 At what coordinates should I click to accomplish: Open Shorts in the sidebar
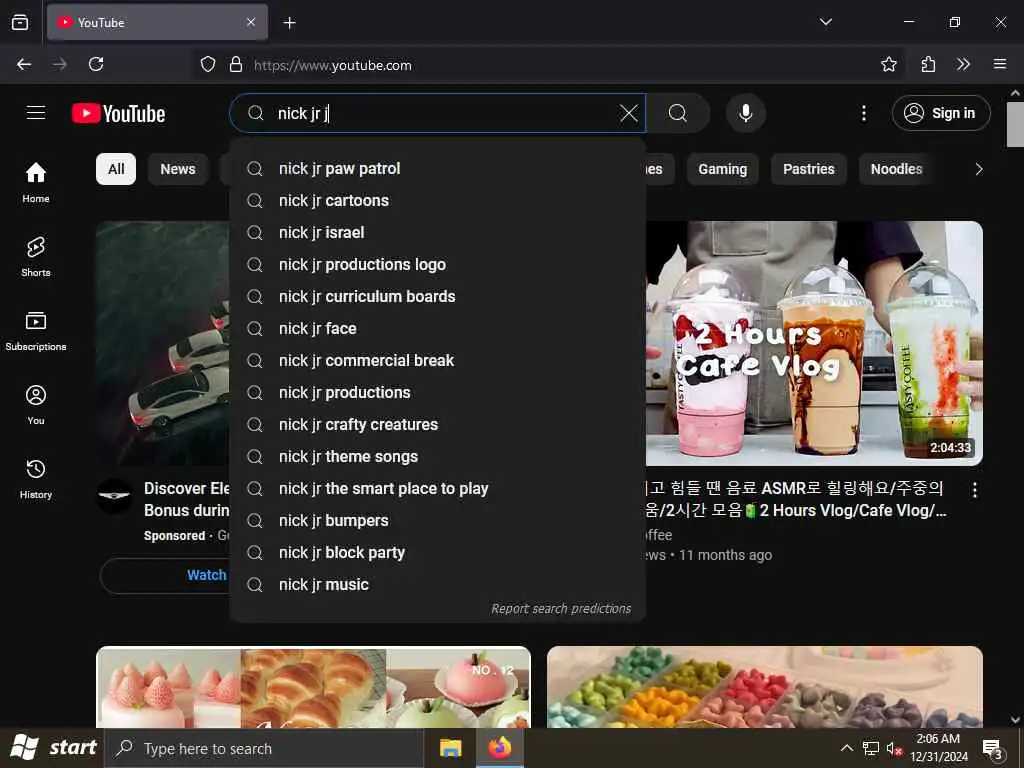36,257
